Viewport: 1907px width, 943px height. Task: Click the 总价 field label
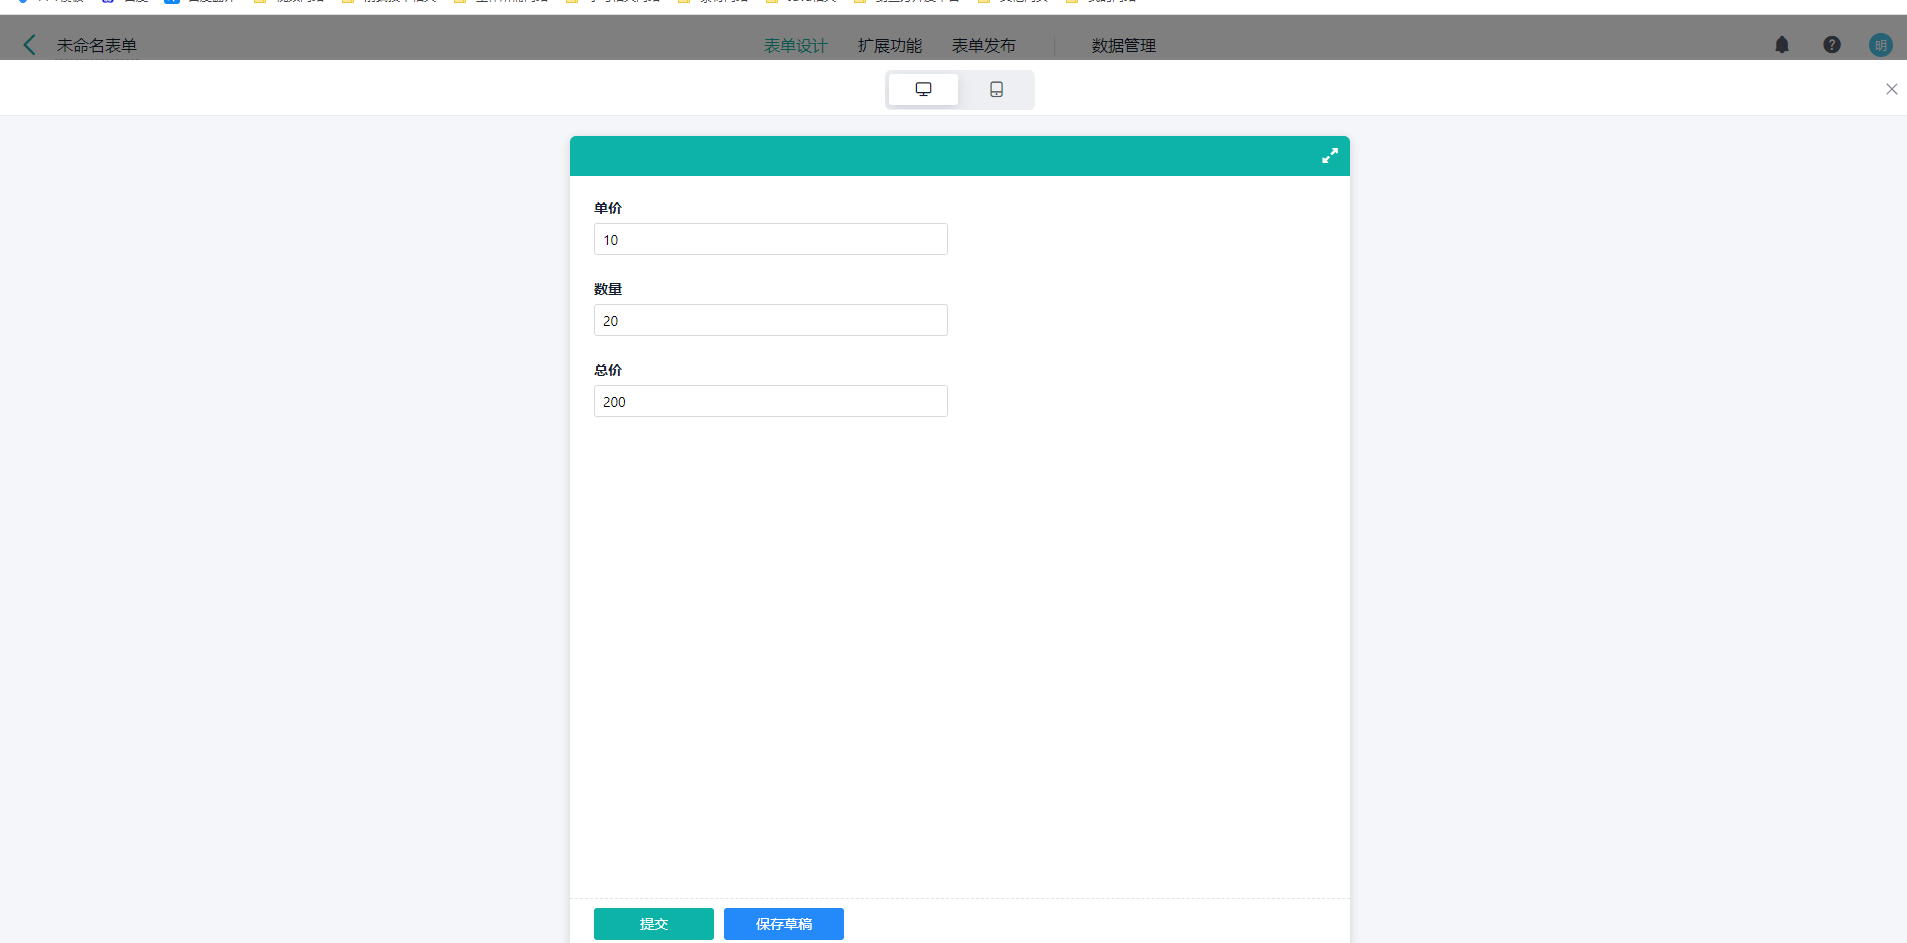608,370
